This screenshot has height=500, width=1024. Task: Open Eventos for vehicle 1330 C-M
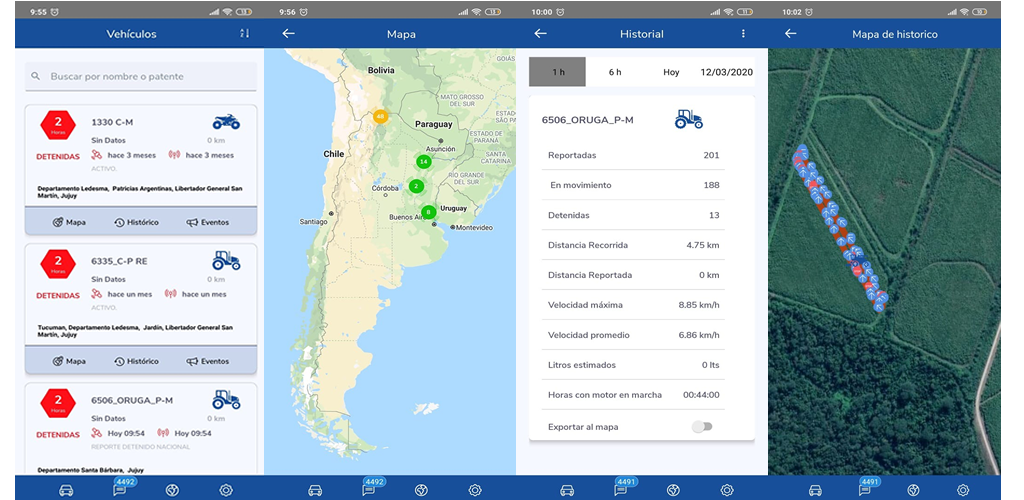208,222
